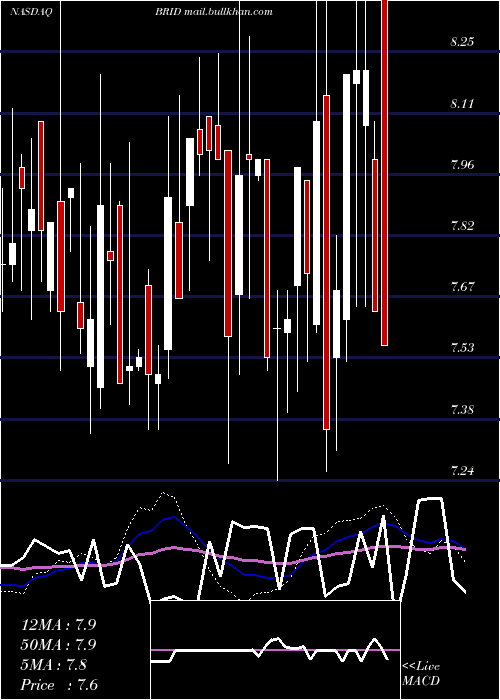Click the MACD inset panel chart

[275, 650]
